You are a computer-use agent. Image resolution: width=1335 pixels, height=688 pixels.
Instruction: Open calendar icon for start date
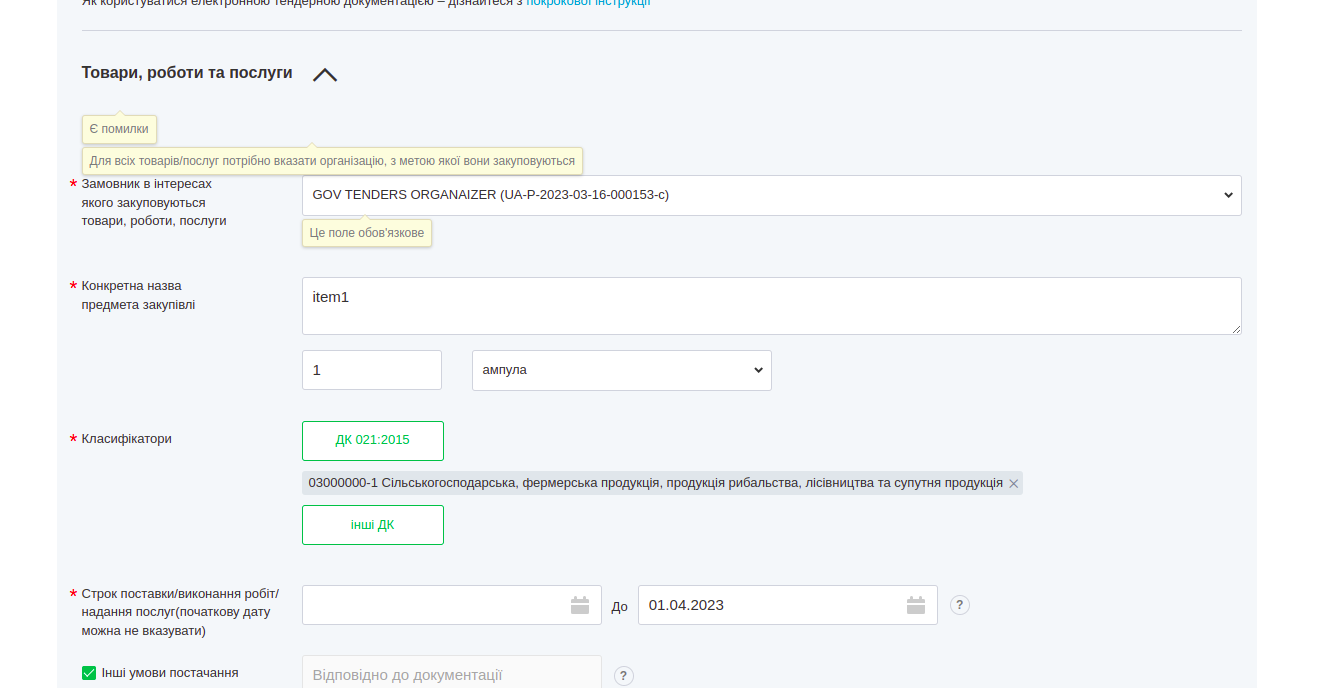pyautogui.click(x=580, y=605)
